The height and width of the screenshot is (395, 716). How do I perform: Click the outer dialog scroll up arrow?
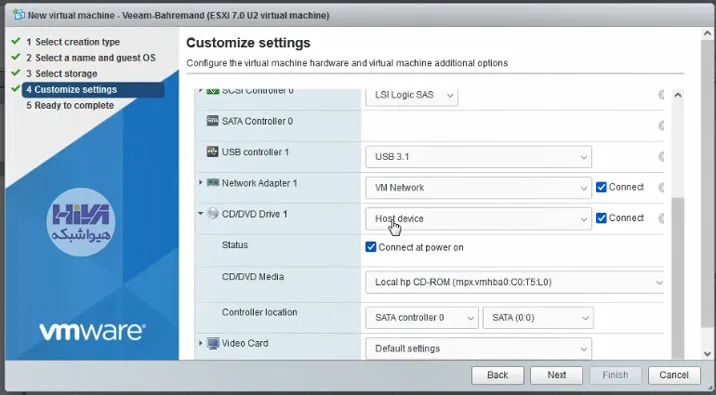(x=707, y=33)
